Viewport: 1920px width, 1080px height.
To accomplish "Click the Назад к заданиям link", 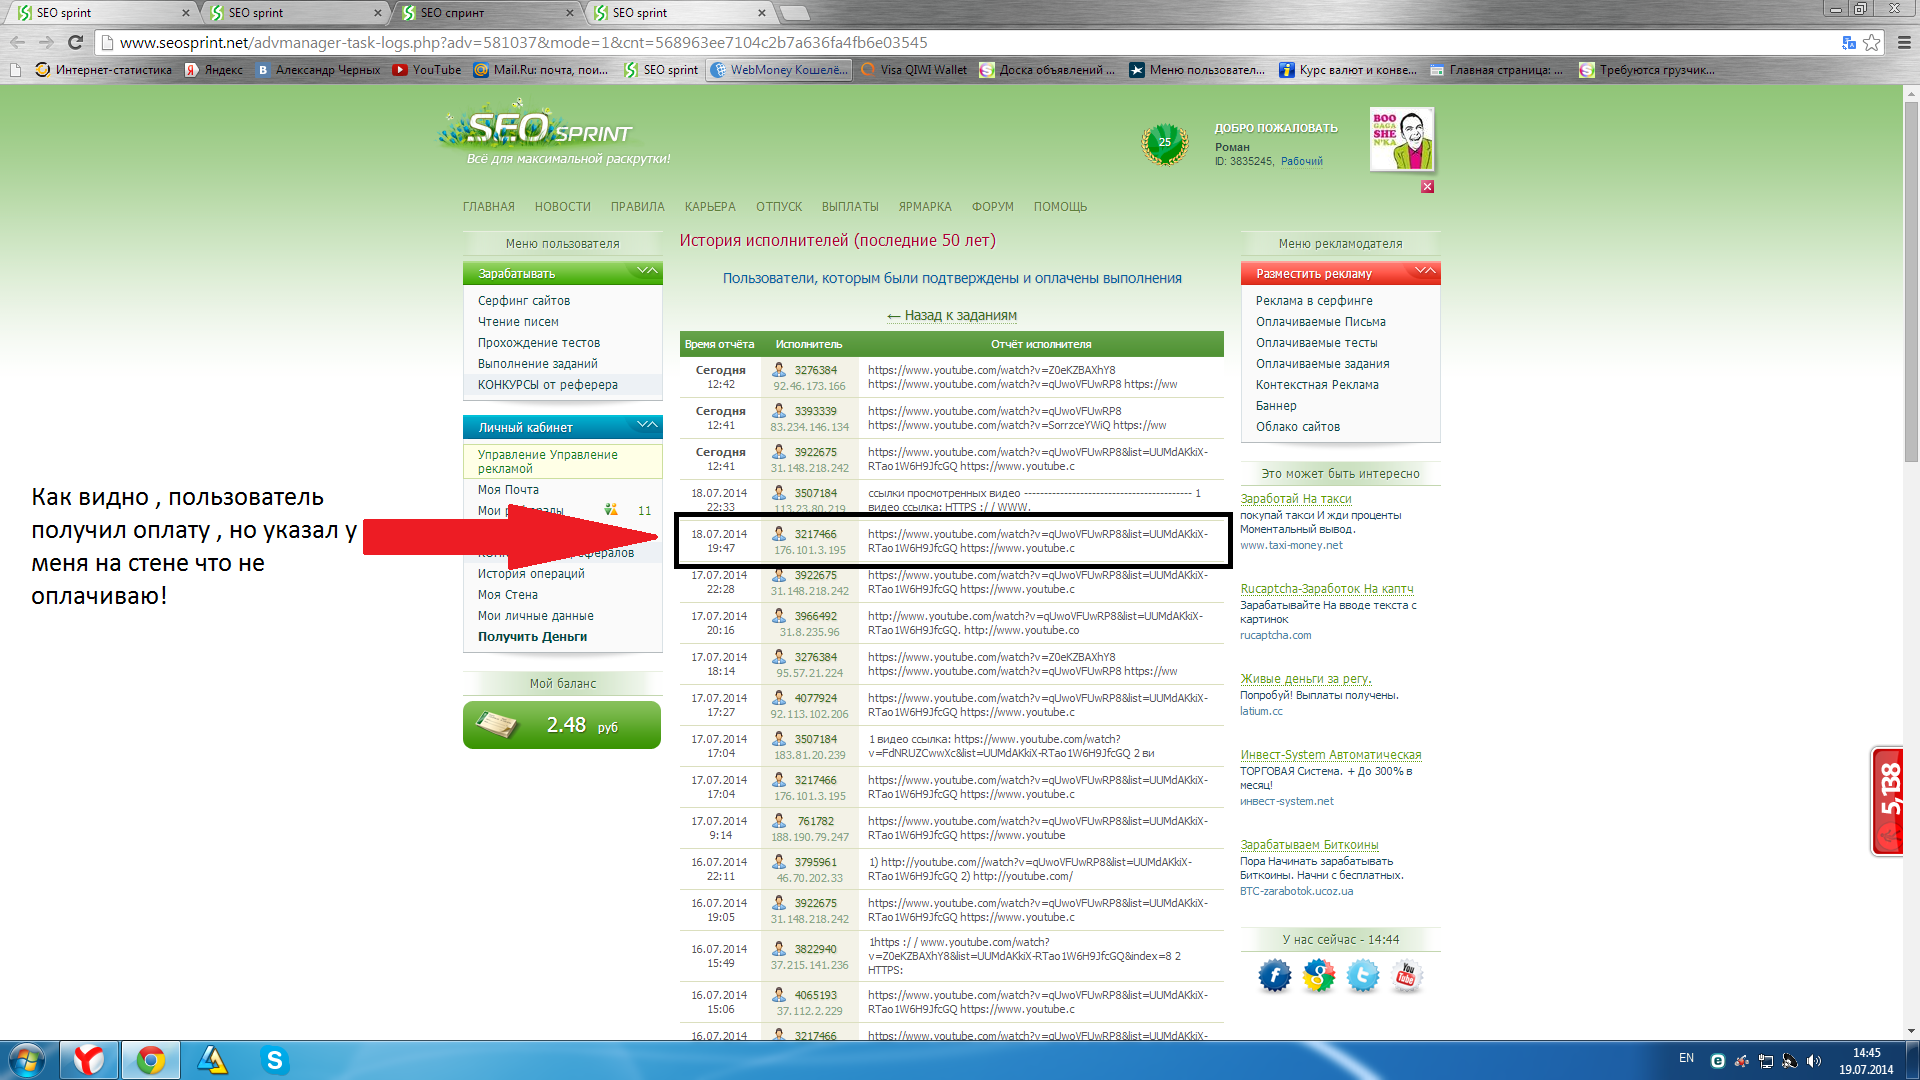I will (951, 315).
